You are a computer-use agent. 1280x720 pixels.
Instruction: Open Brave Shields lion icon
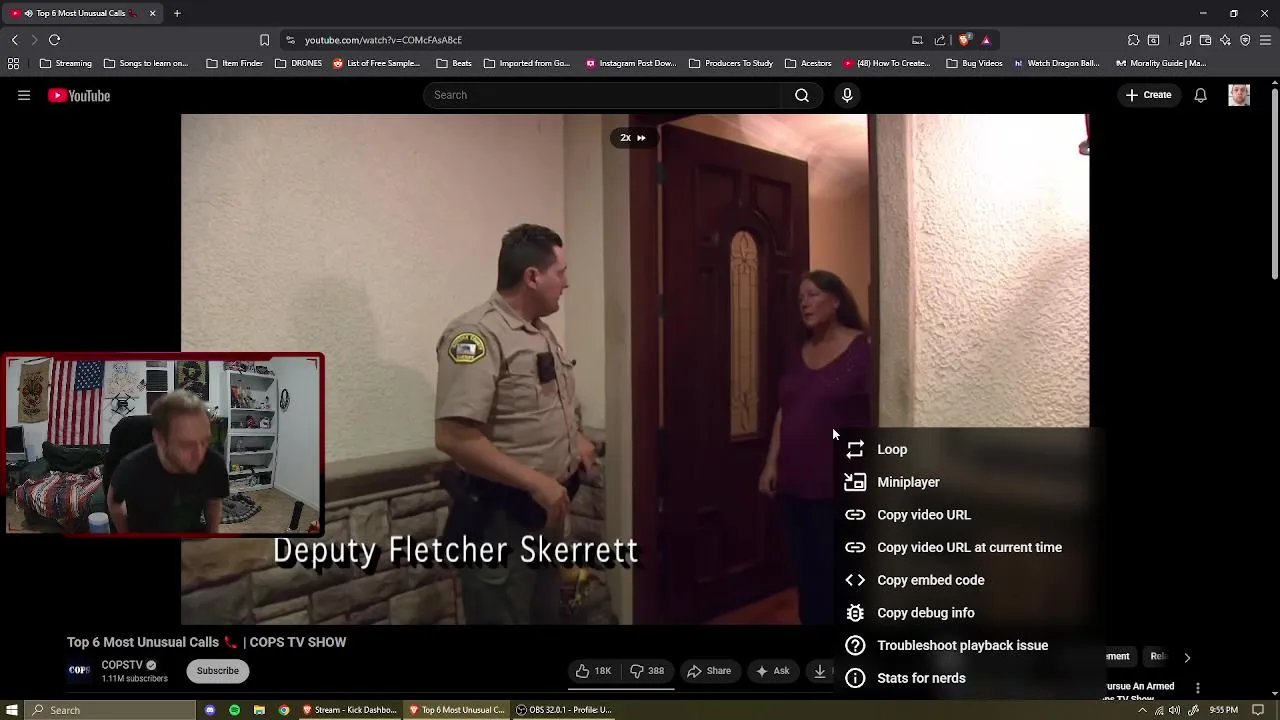964,40
